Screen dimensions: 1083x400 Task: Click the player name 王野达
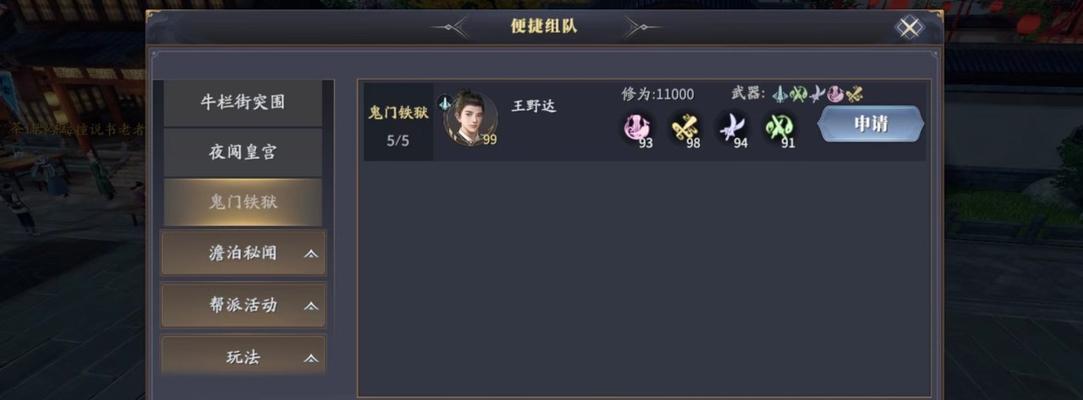[x=533, y=106]
